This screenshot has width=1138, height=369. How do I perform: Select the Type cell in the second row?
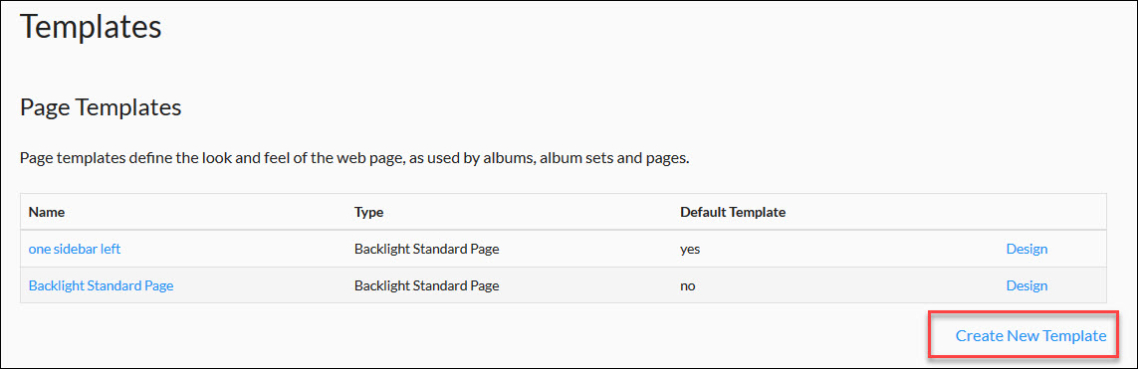pos(427,285)
